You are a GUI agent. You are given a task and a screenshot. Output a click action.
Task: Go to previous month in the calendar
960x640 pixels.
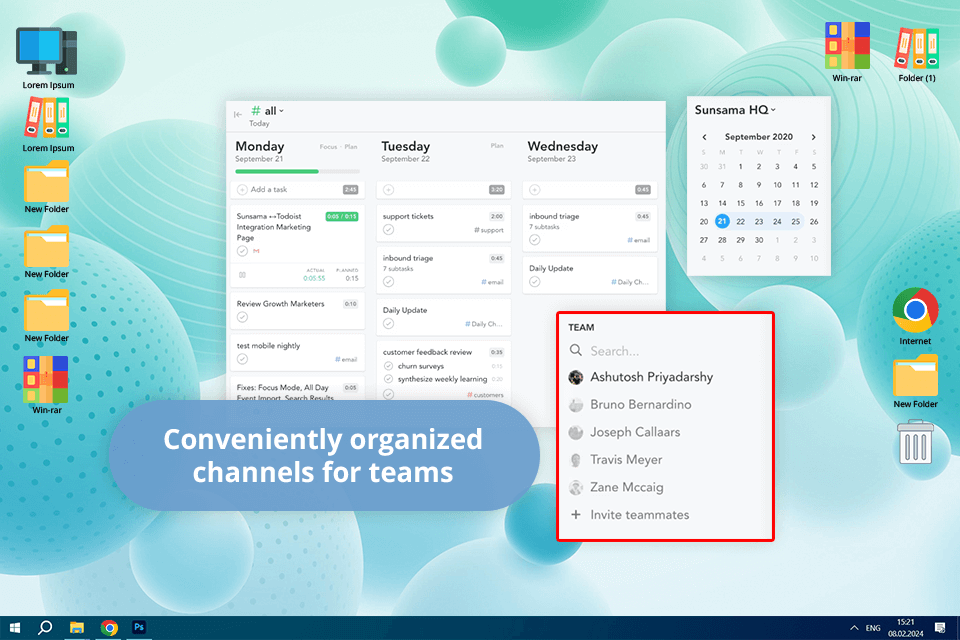tap(704, 137)
